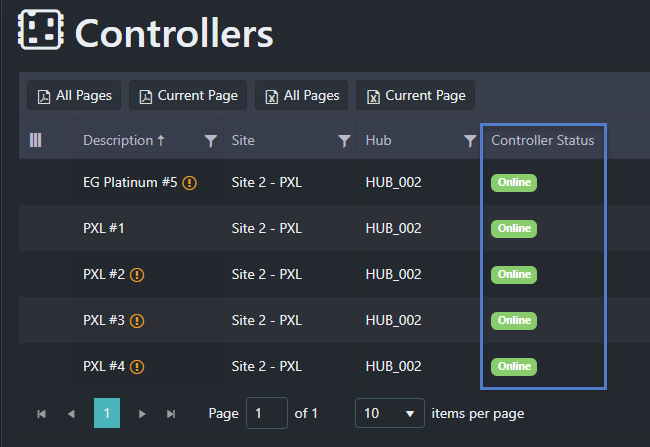
Task: Expand the items per page dropdown
Action: (x=390, y=413)
